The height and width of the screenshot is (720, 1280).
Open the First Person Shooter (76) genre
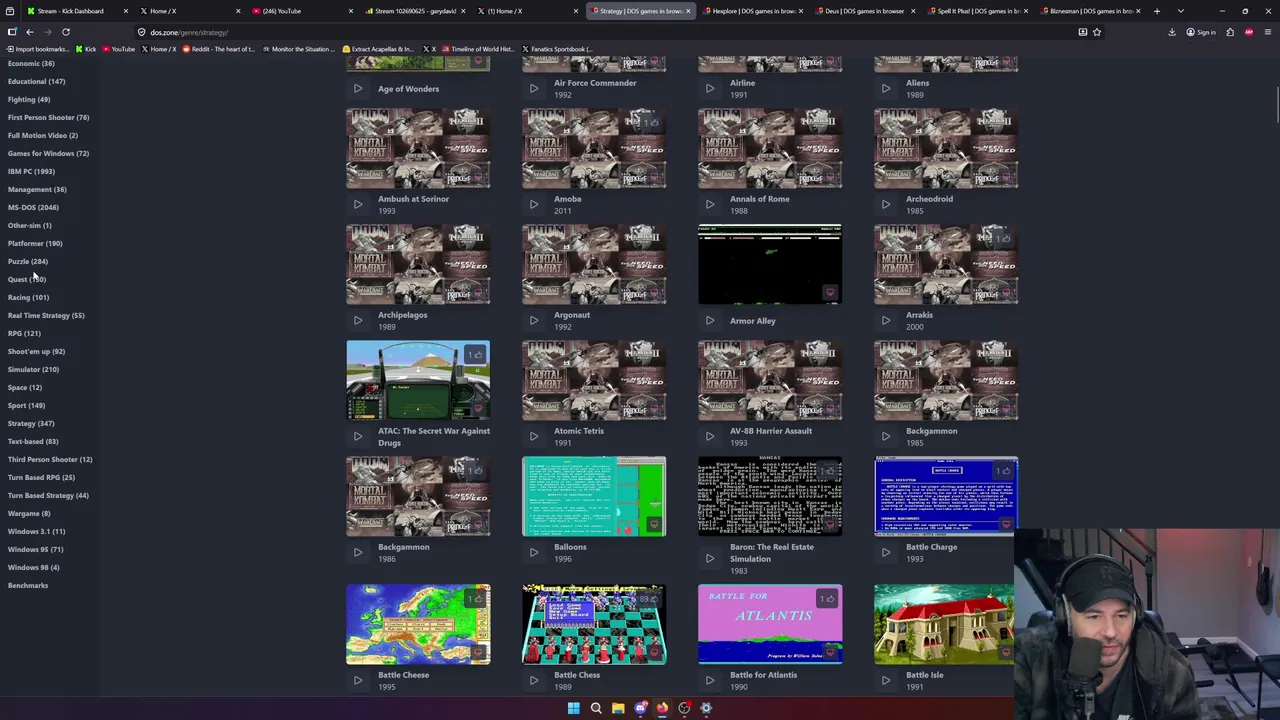48,117
